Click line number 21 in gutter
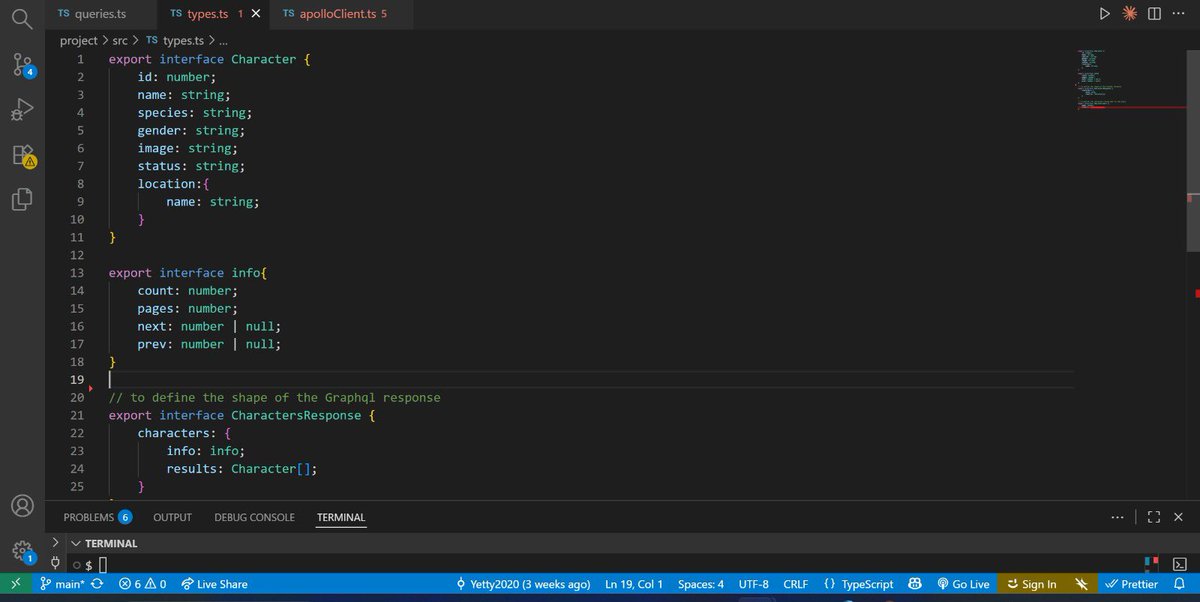Viewport: 1200px width, 602px height. 77,415
